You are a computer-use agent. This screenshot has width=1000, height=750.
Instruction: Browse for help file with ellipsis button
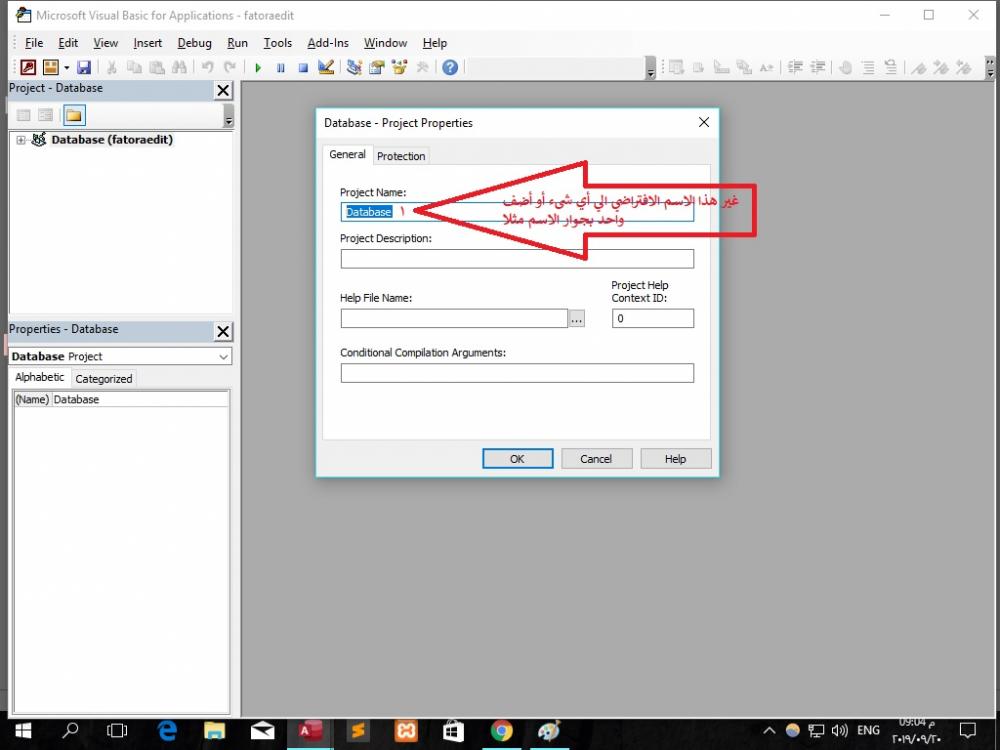click(x=577, y=318)
